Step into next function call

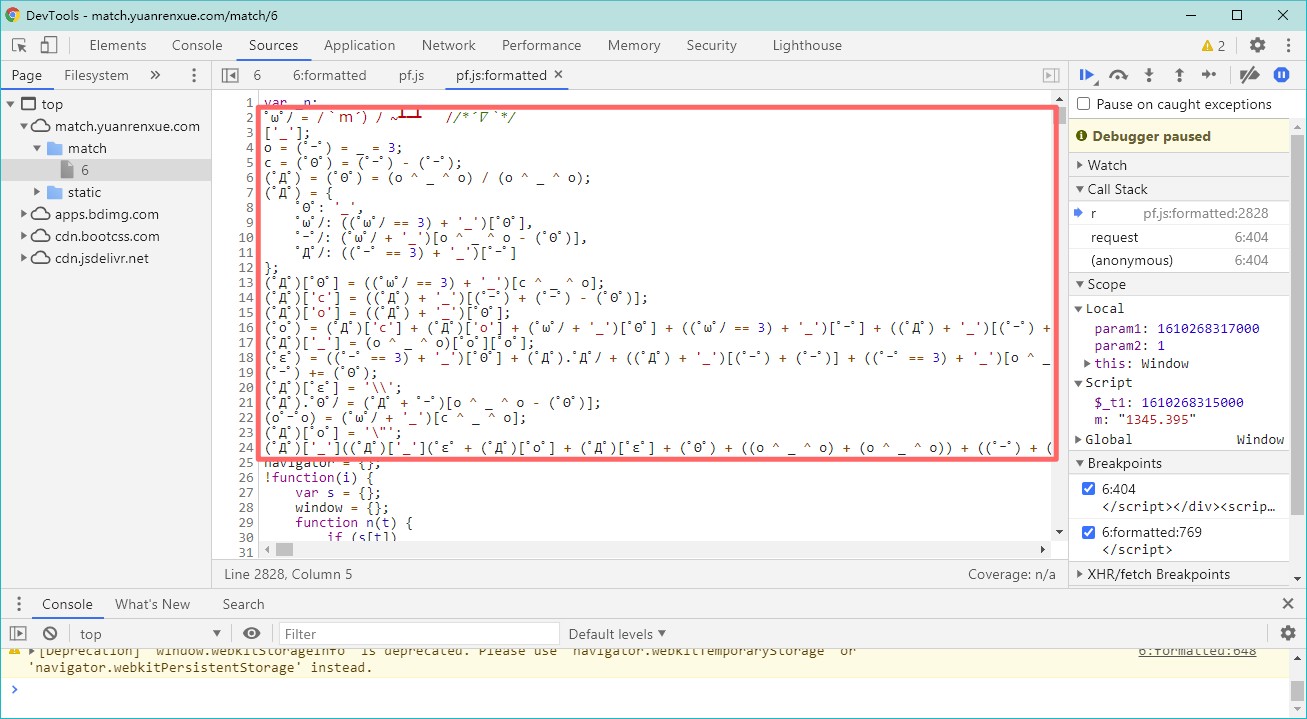(x=1149, y=75)
